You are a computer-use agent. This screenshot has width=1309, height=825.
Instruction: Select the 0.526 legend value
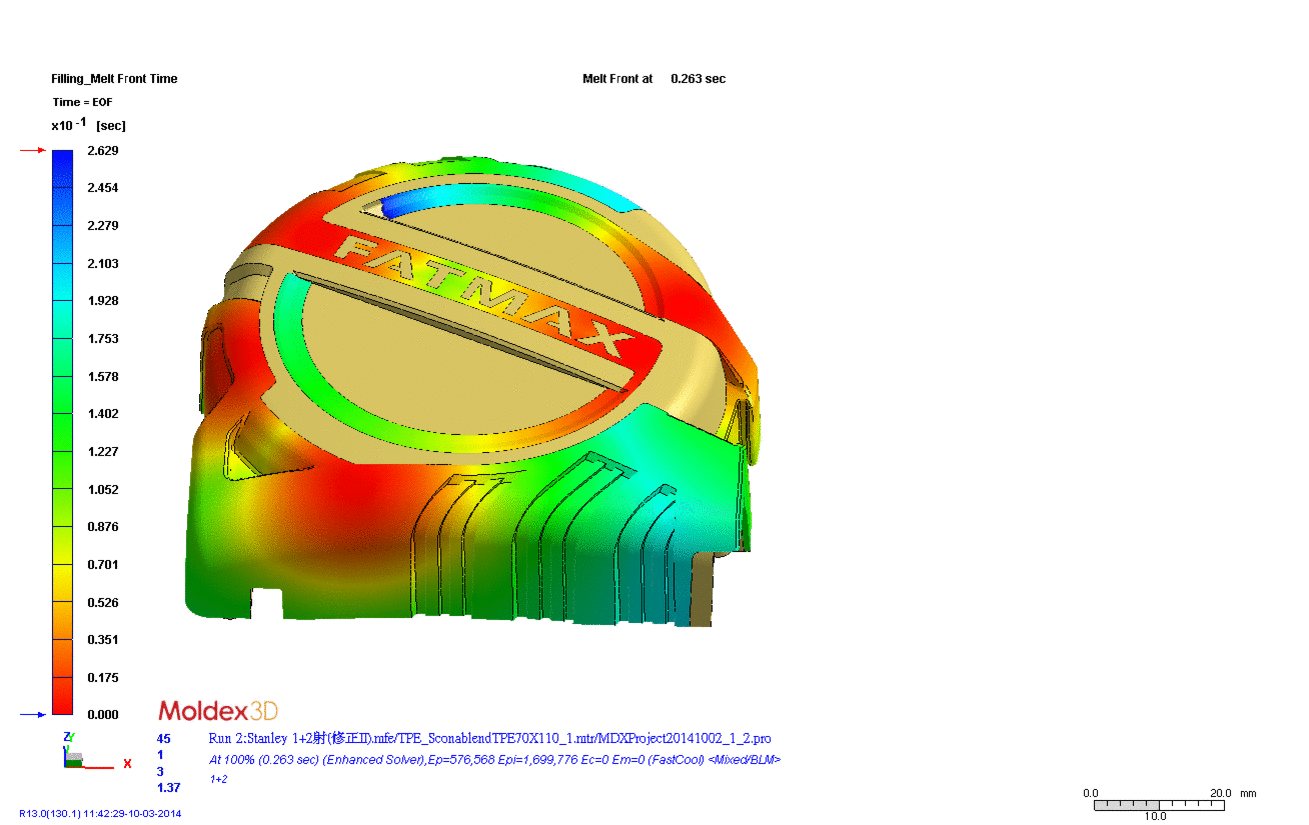coord(103,603)
